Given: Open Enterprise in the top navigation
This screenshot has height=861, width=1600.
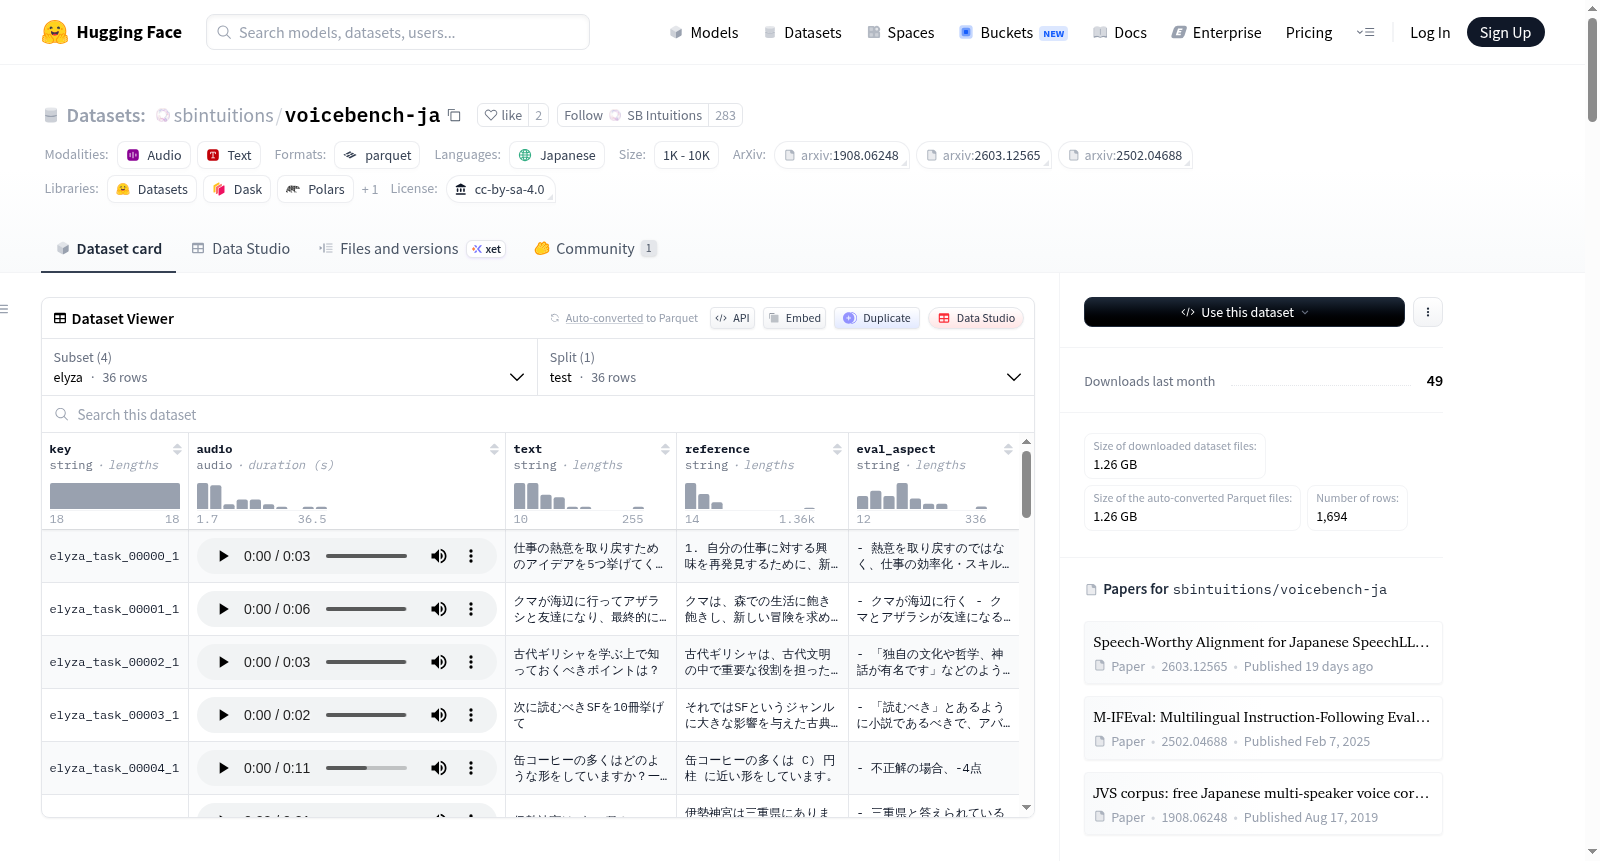Looking at the screenshot, I should pos(1216,32).
